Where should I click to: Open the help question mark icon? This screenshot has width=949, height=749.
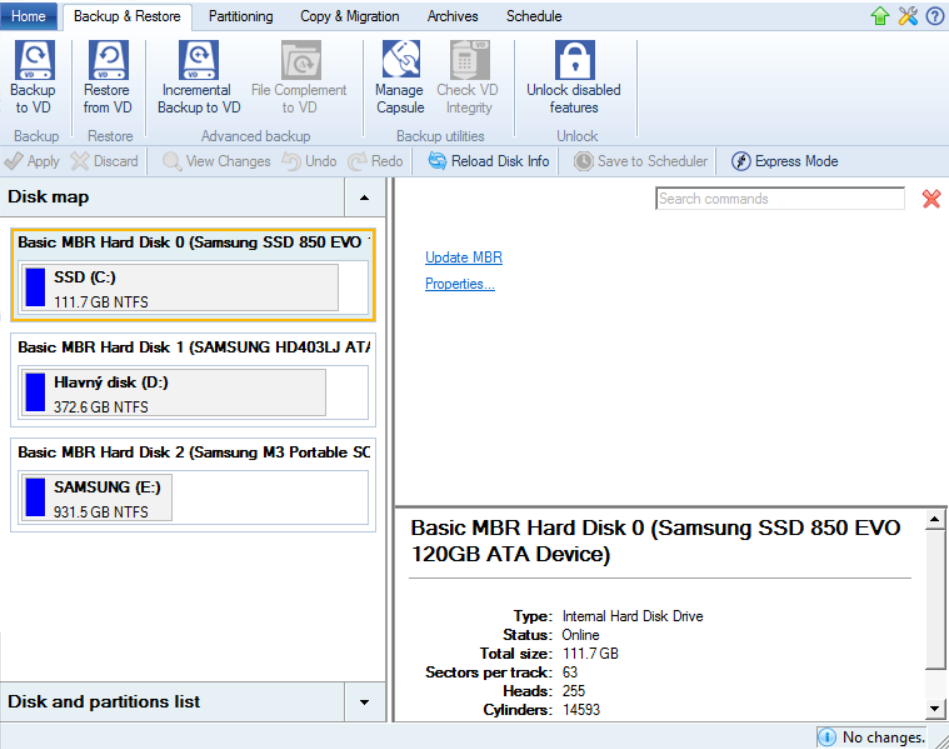click(935, 16)
